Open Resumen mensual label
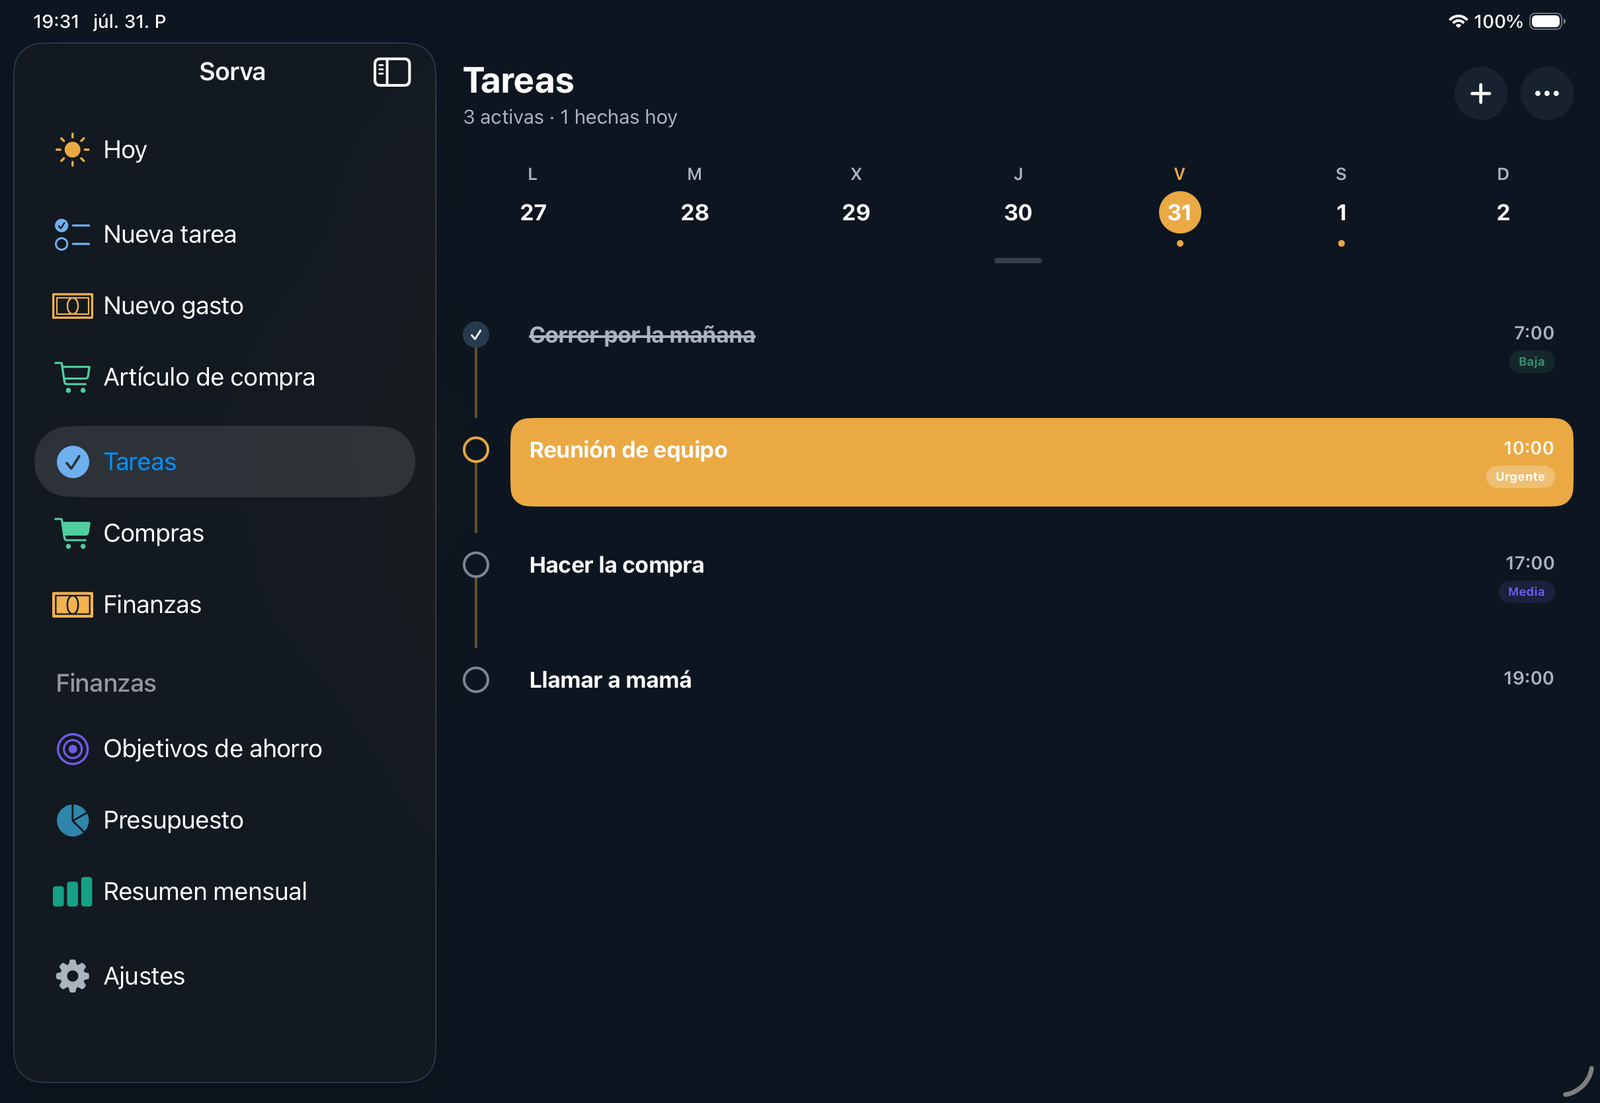Screen dimensions: 1600x1103 point(205,892)
